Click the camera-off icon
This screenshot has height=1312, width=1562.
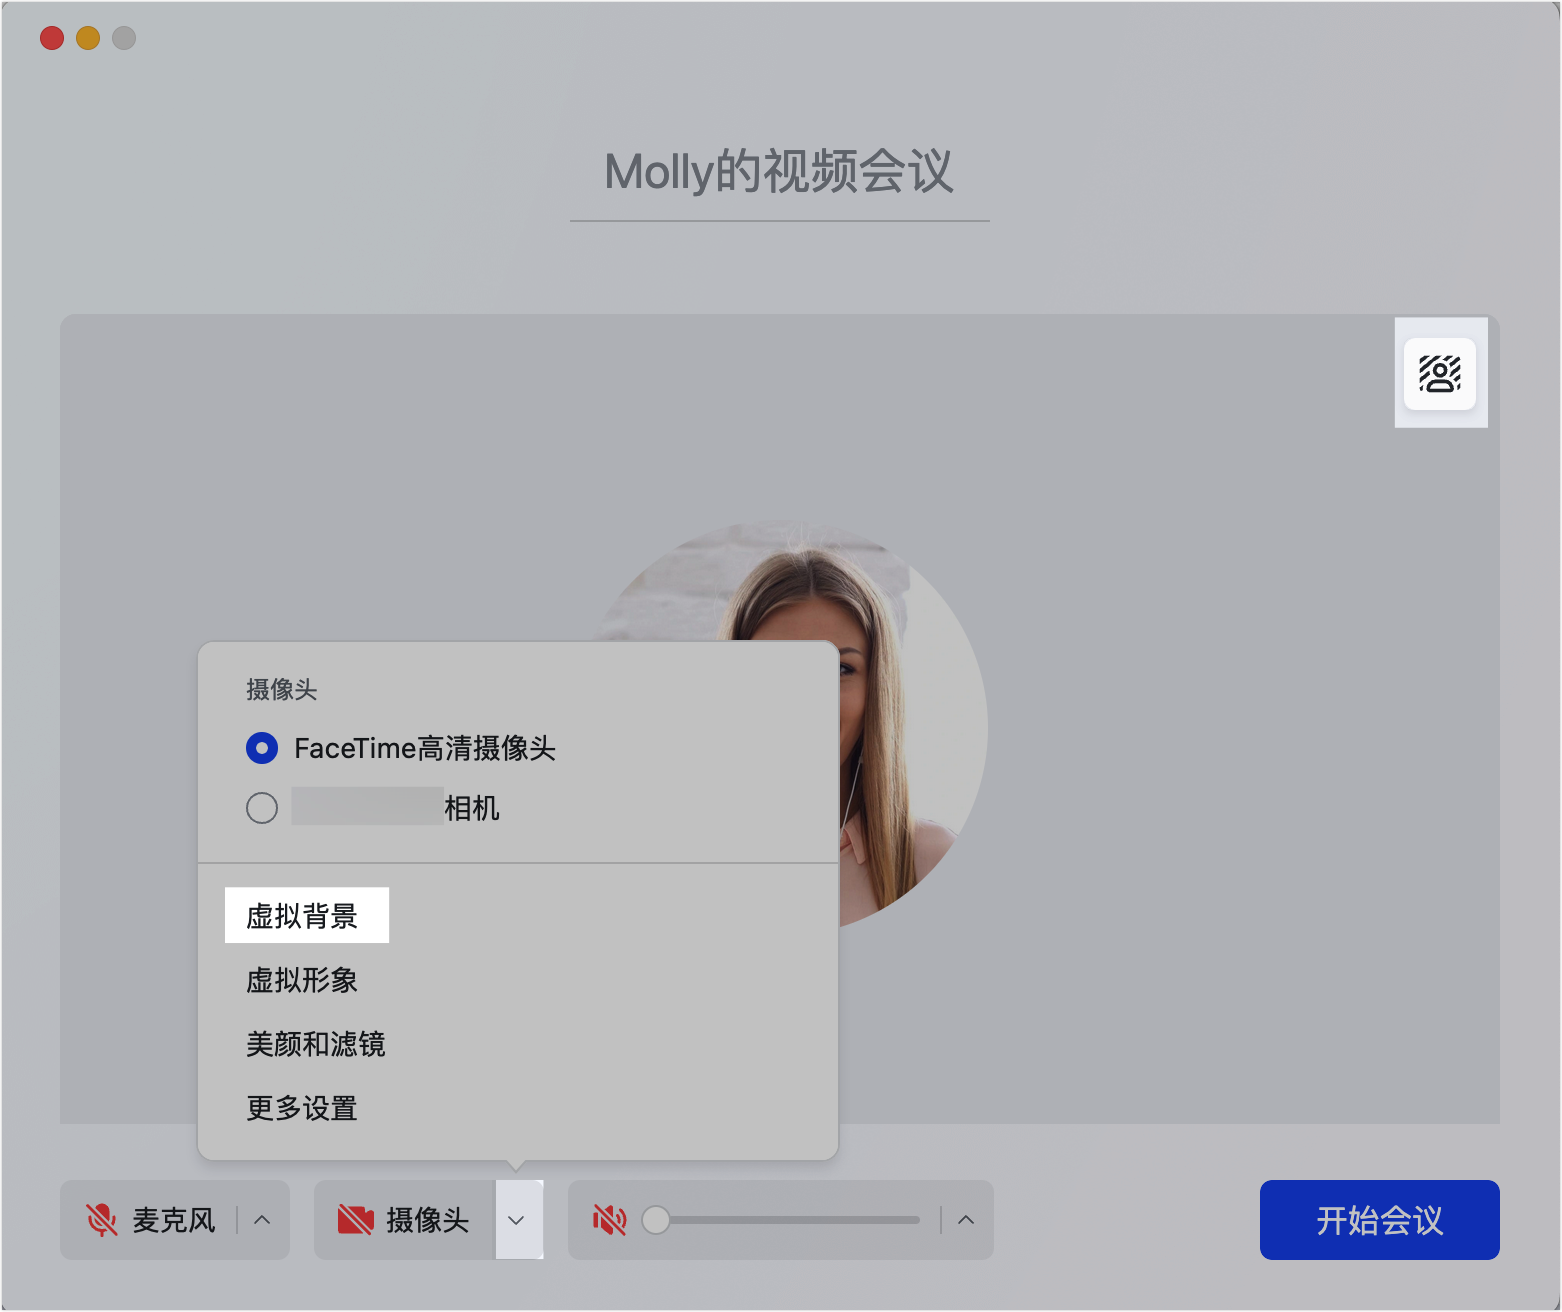point(356,1220)
